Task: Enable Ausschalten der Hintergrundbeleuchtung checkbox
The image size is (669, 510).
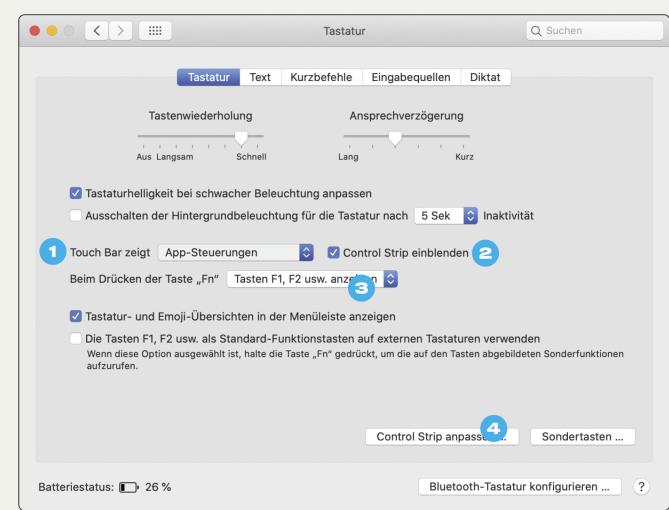Action: pyautogui.click(x=76, y=216)
